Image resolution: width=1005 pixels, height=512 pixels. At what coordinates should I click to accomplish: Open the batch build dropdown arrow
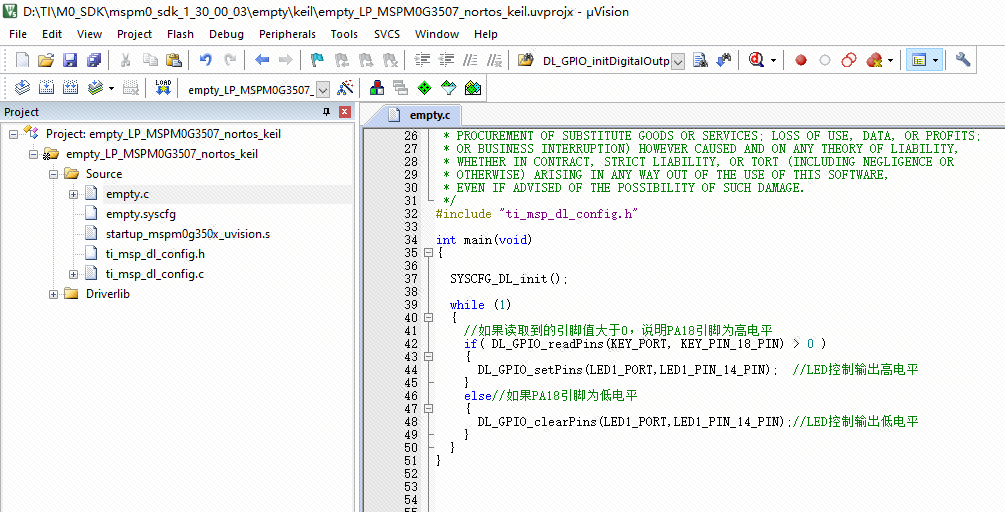pyautogui.click(x=112, y=88)
